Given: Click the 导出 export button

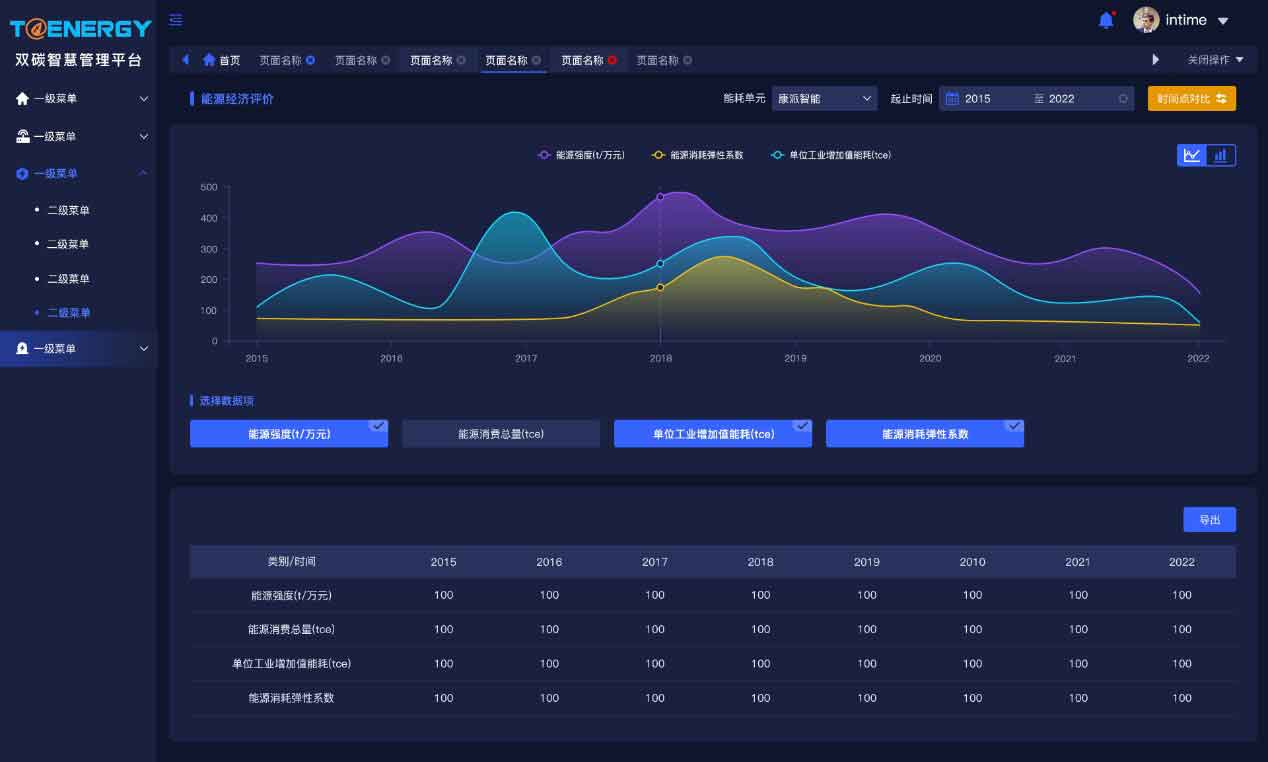Looking at the screenshot, I should pos(1209,520).
